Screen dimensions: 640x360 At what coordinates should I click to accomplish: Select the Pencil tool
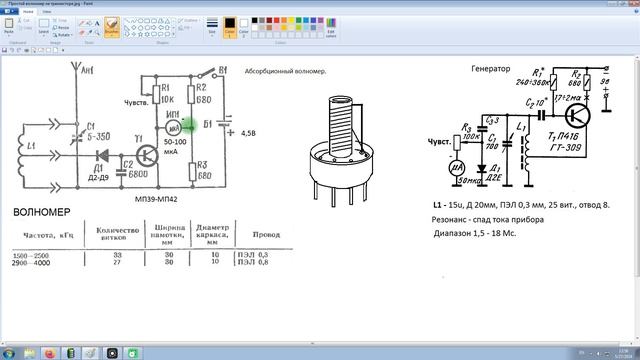(82, 23)
